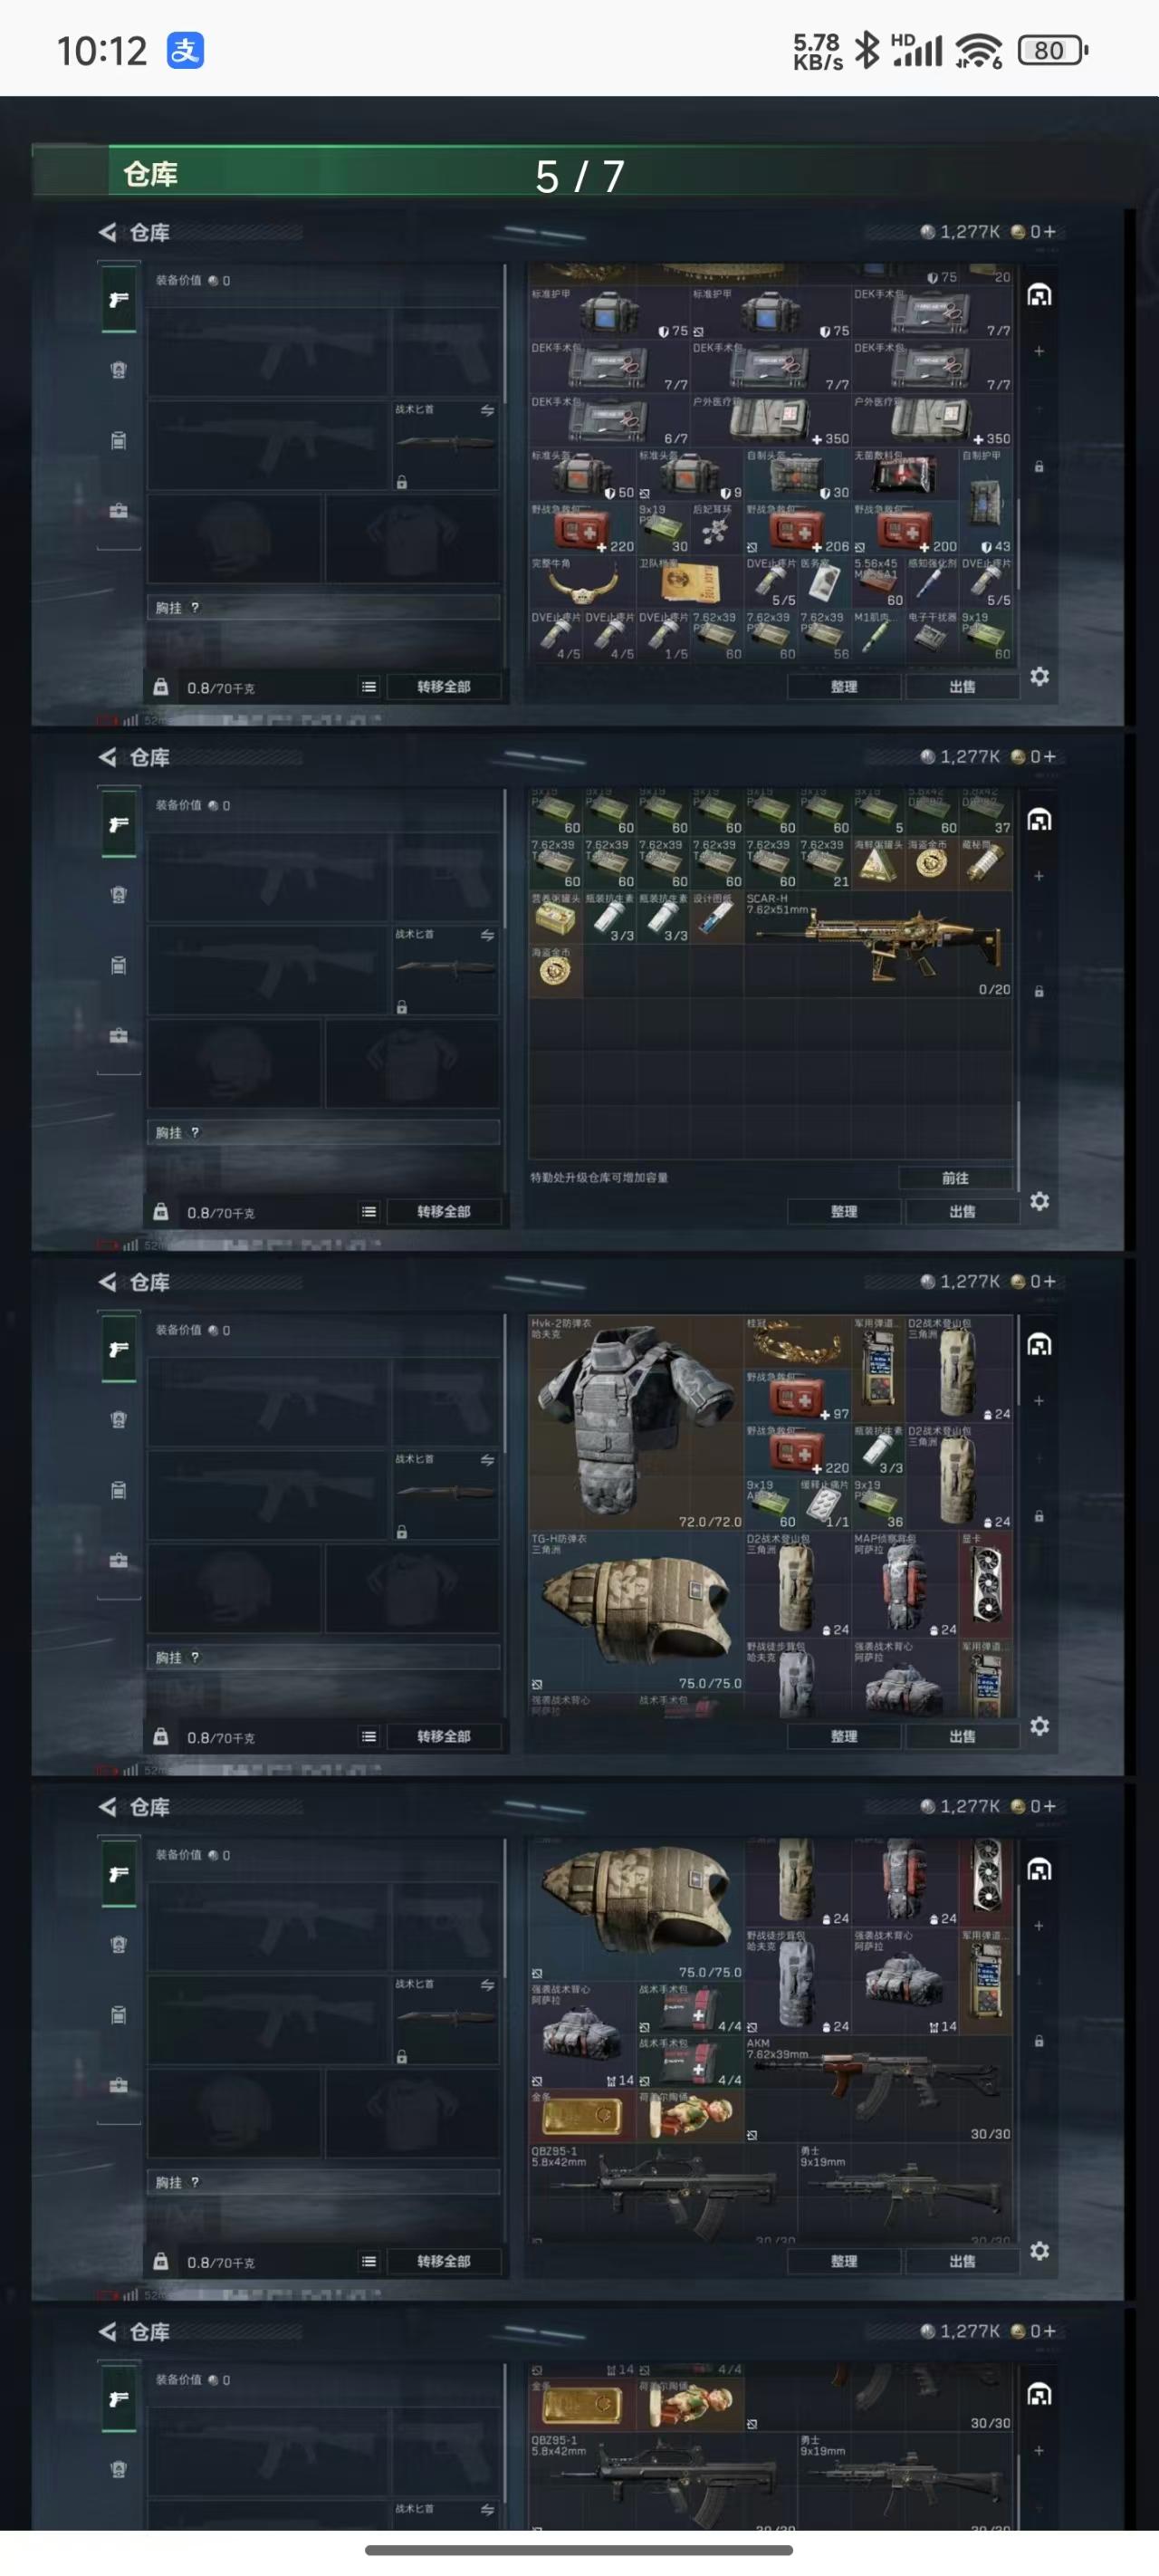Tap the Bluetooth status icon
Screen dimensions: 1159x2576
[x=867, y=49]
